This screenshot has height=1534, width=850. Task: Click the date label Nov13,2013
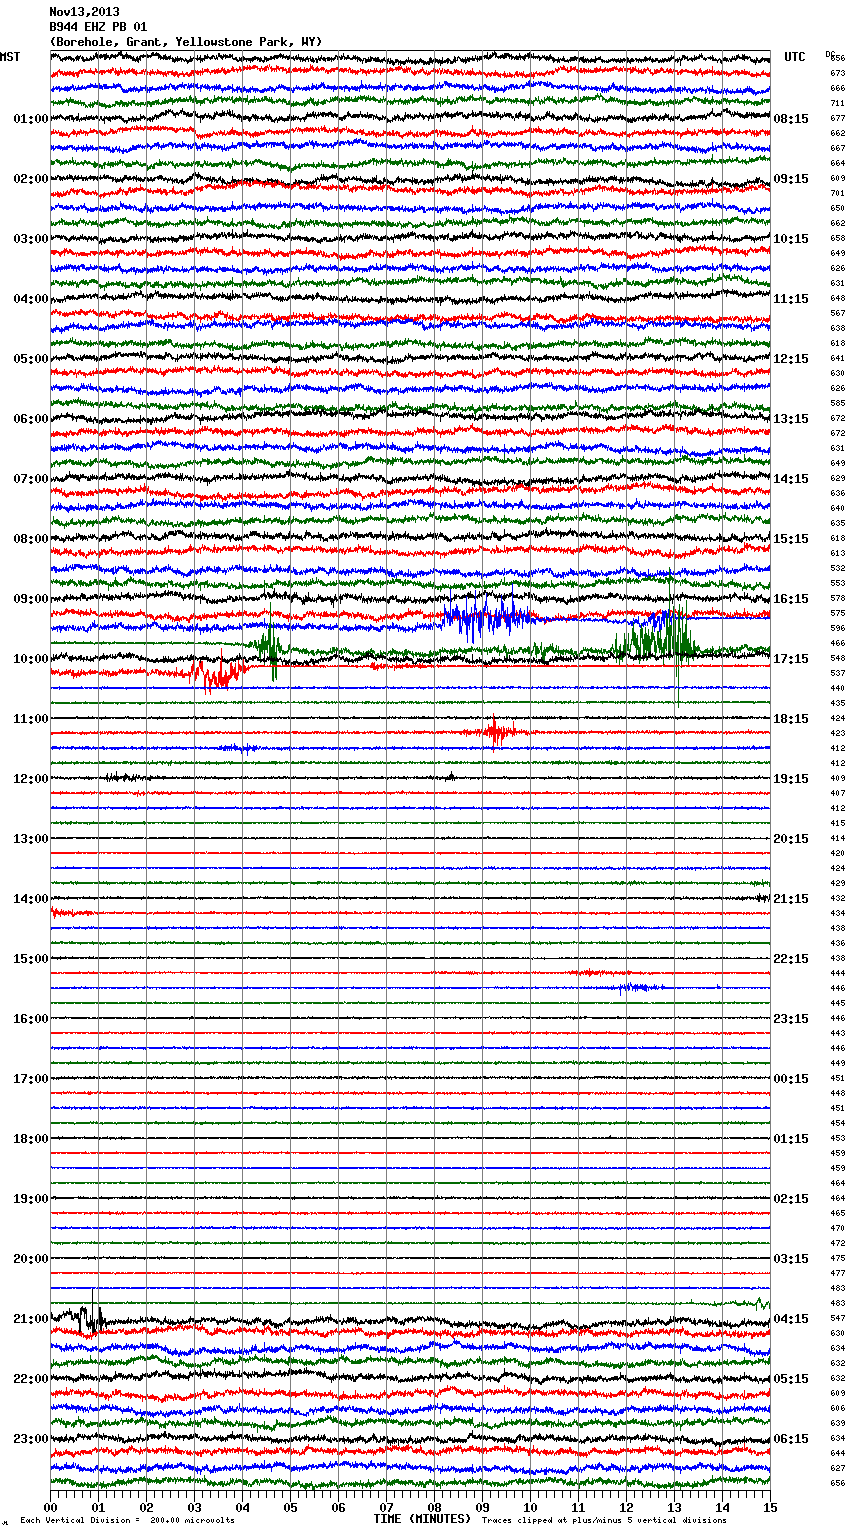(x=84, y=12)
